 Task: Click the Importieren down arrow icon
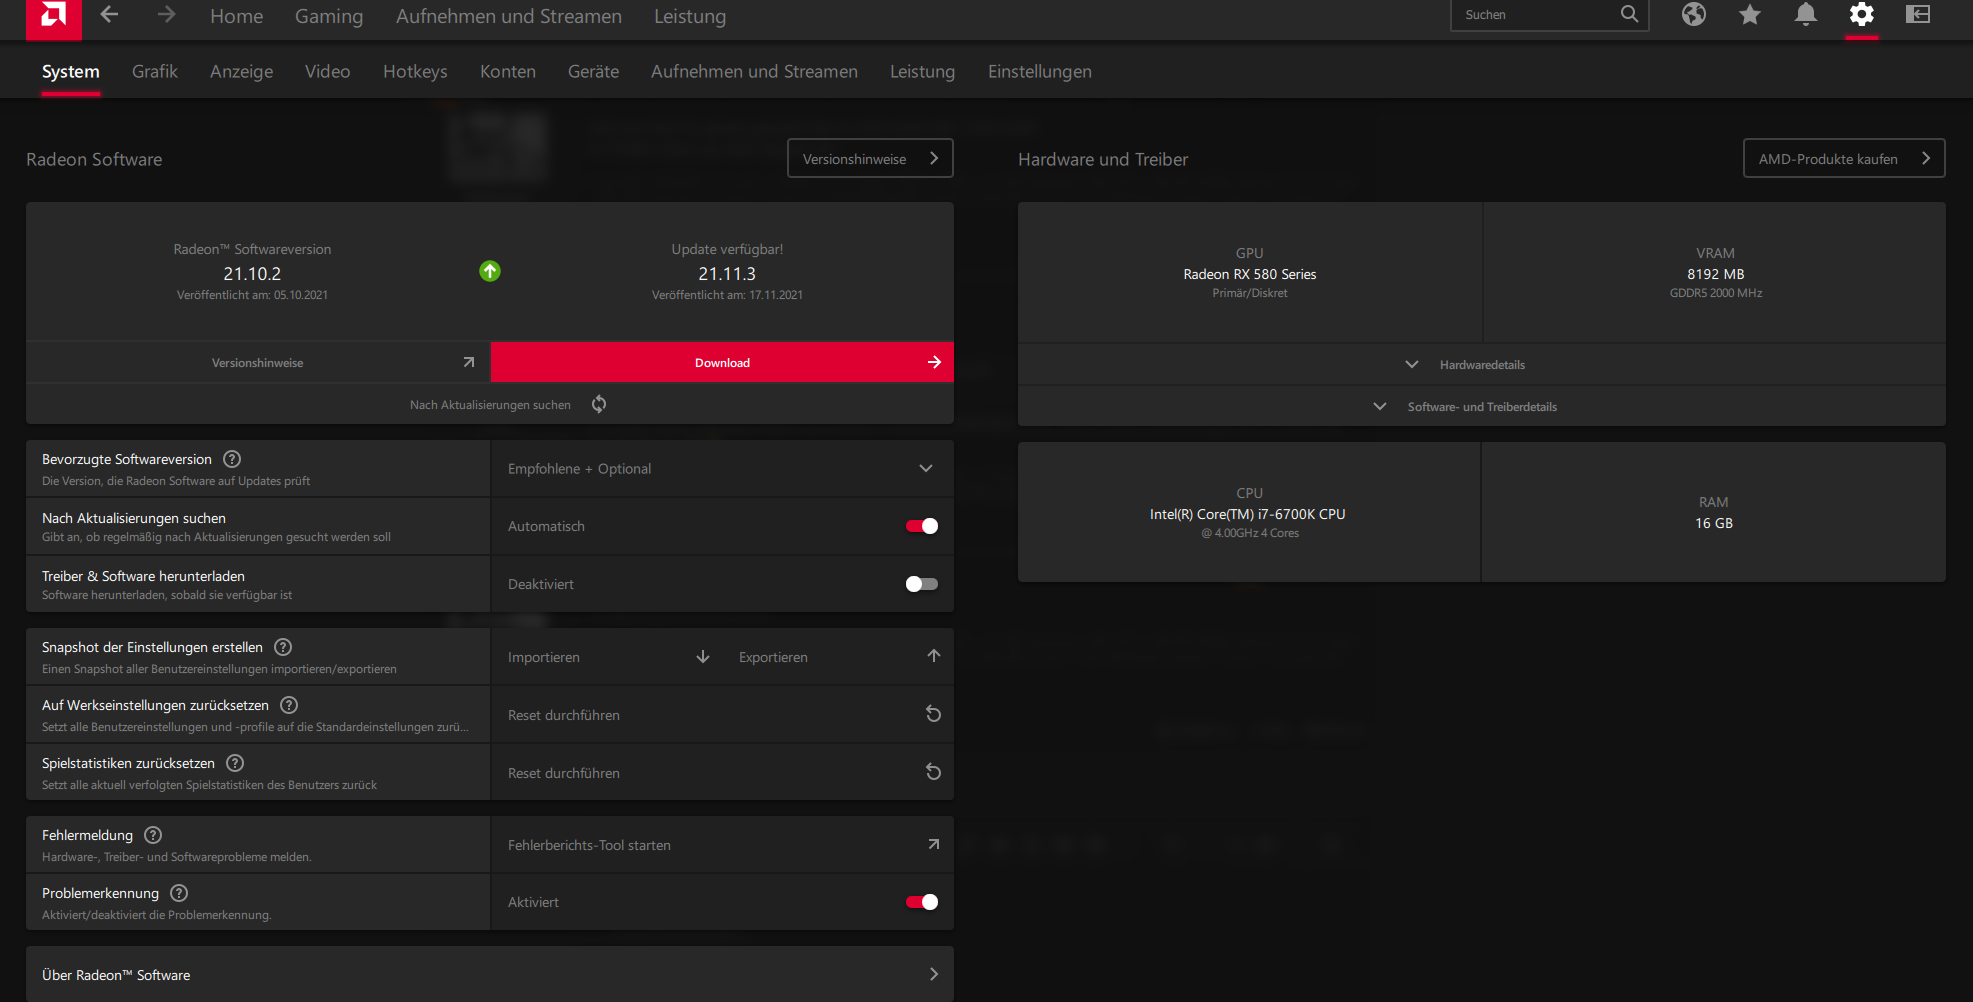703,656
